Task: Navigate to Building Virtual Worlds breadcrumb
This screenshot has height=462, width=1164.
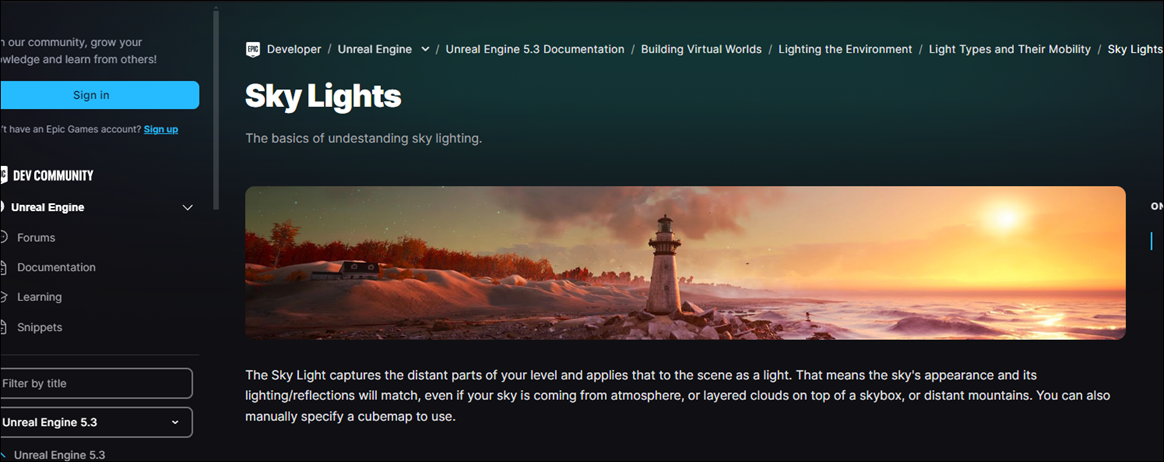Action: [x=702, y=49]
